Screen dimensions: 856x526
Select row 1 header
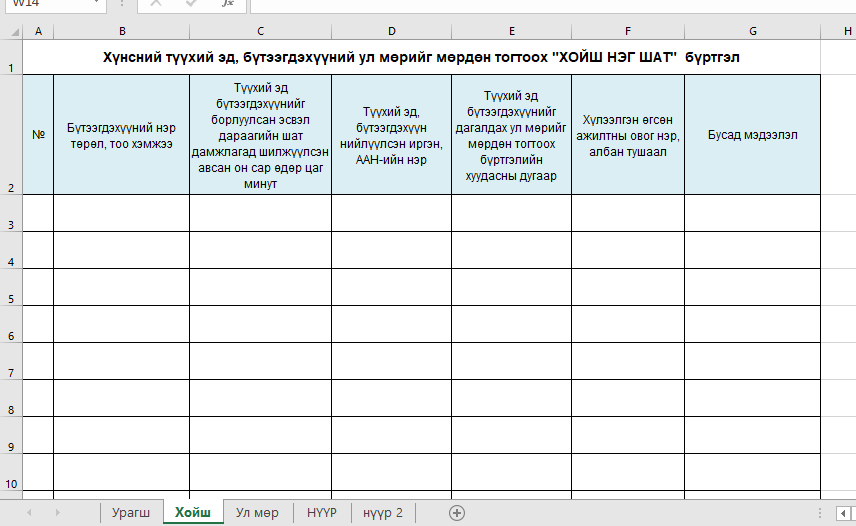pos(11,57)
